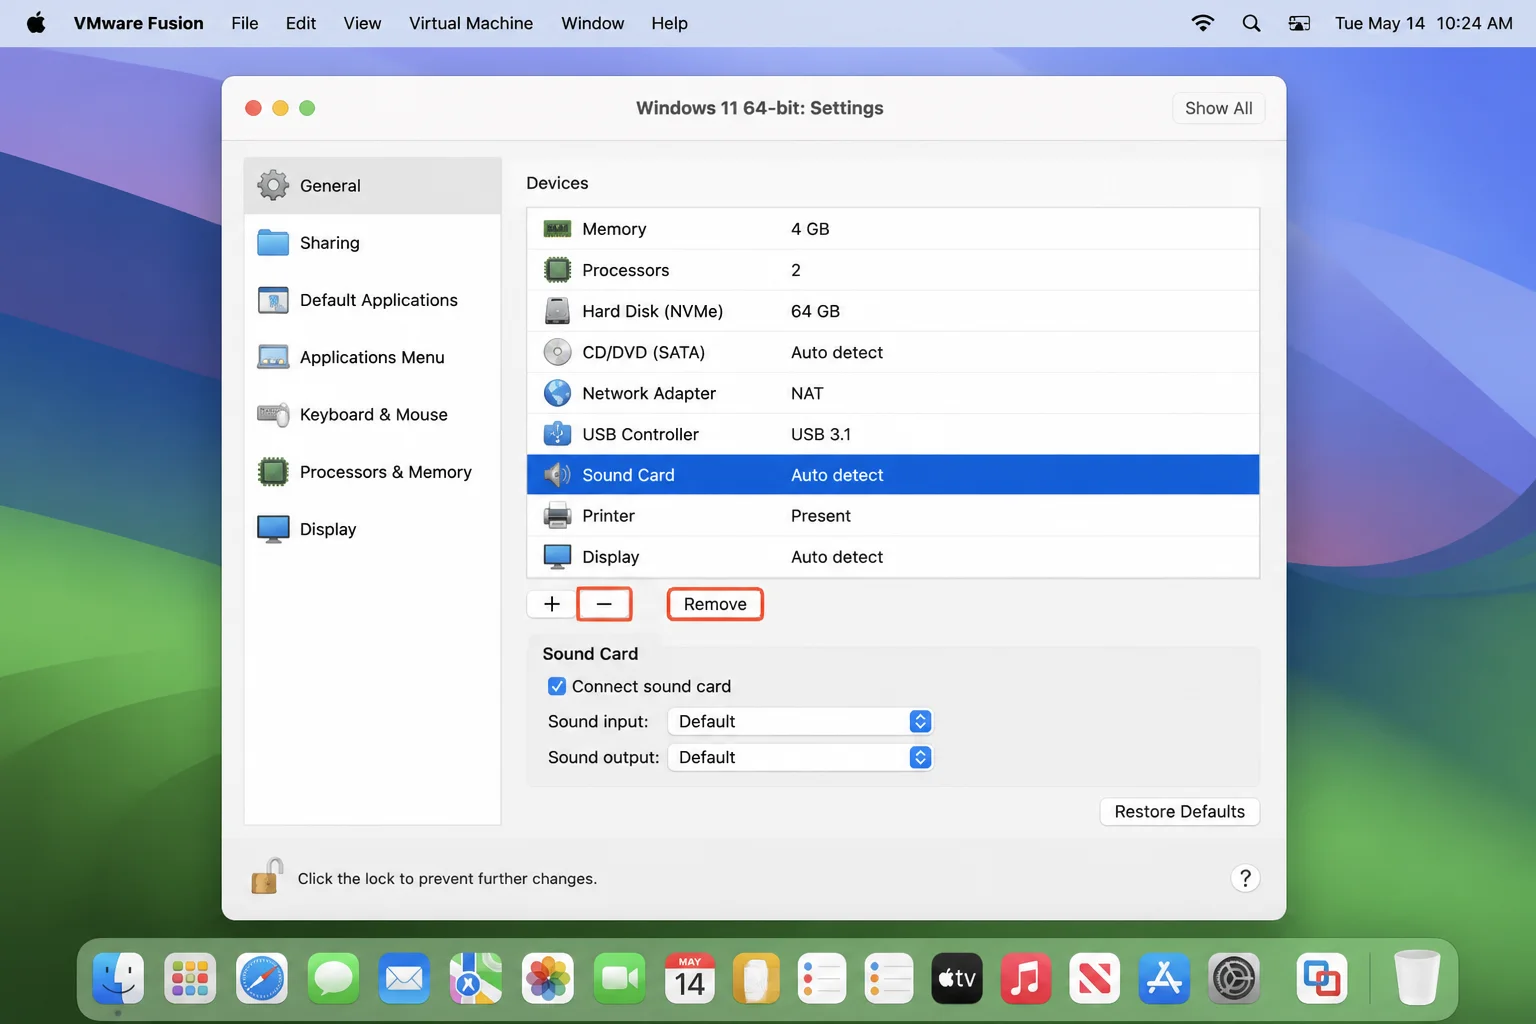Image resolution: width=1536 pixels, height=1024 pixels.
Task: Click Auto detect in CD/DVD row
Action: coord(837,352)
